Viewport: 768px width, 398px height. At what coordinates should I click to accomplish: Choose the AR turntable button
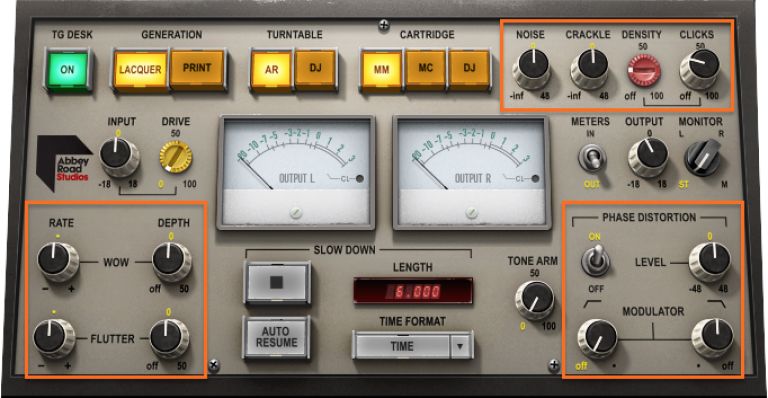coord(272,70)
